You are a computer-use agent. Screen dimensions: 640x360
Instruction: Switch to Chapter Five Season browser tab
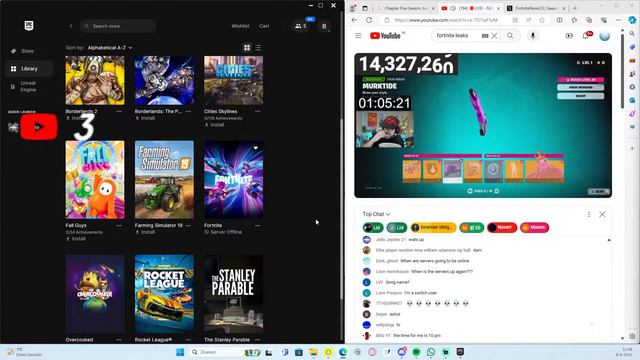(x=405, y=8)
